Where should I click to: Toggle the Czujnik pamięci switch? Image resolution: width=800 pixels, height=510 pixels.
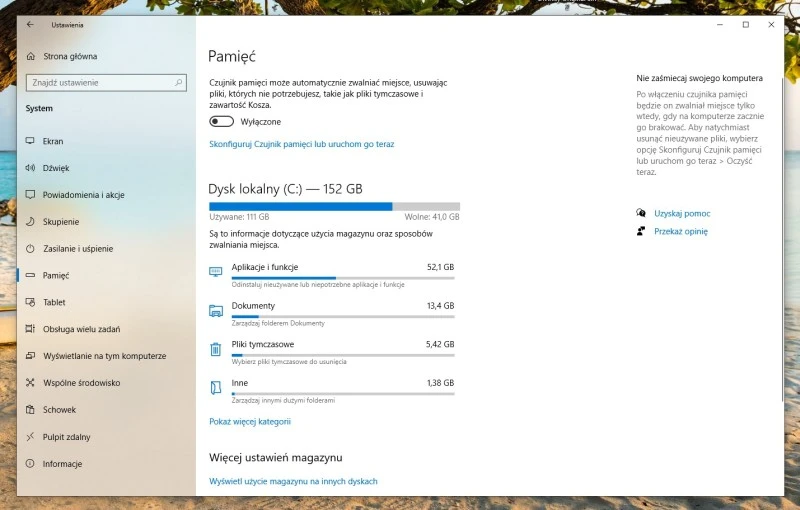pos(221,121)
